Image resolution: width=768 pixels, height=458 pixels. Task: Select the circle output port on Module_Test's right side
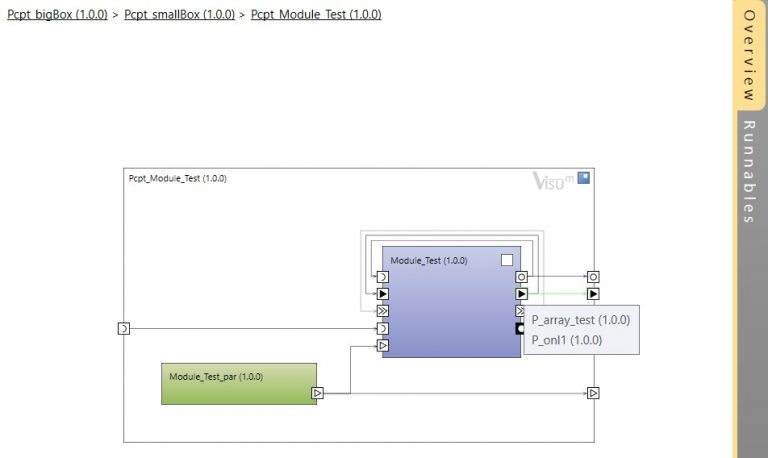point(521,277)
